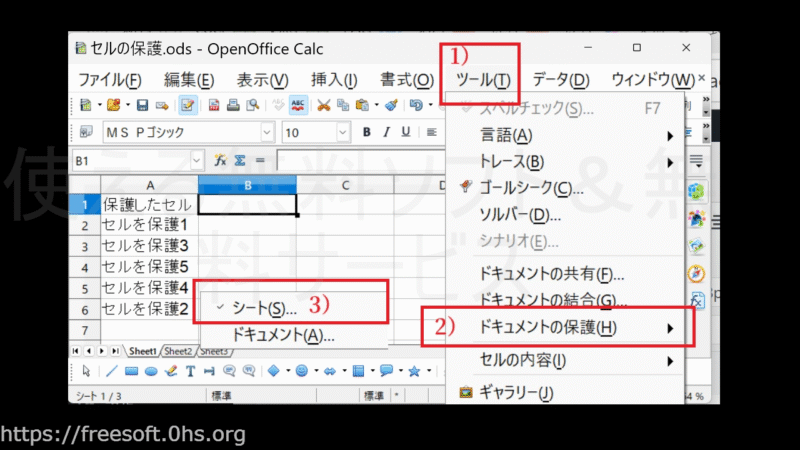Screen dimensions: 800x450
Task: Click the Format Paintbrush icon
Action: [391, 105]
